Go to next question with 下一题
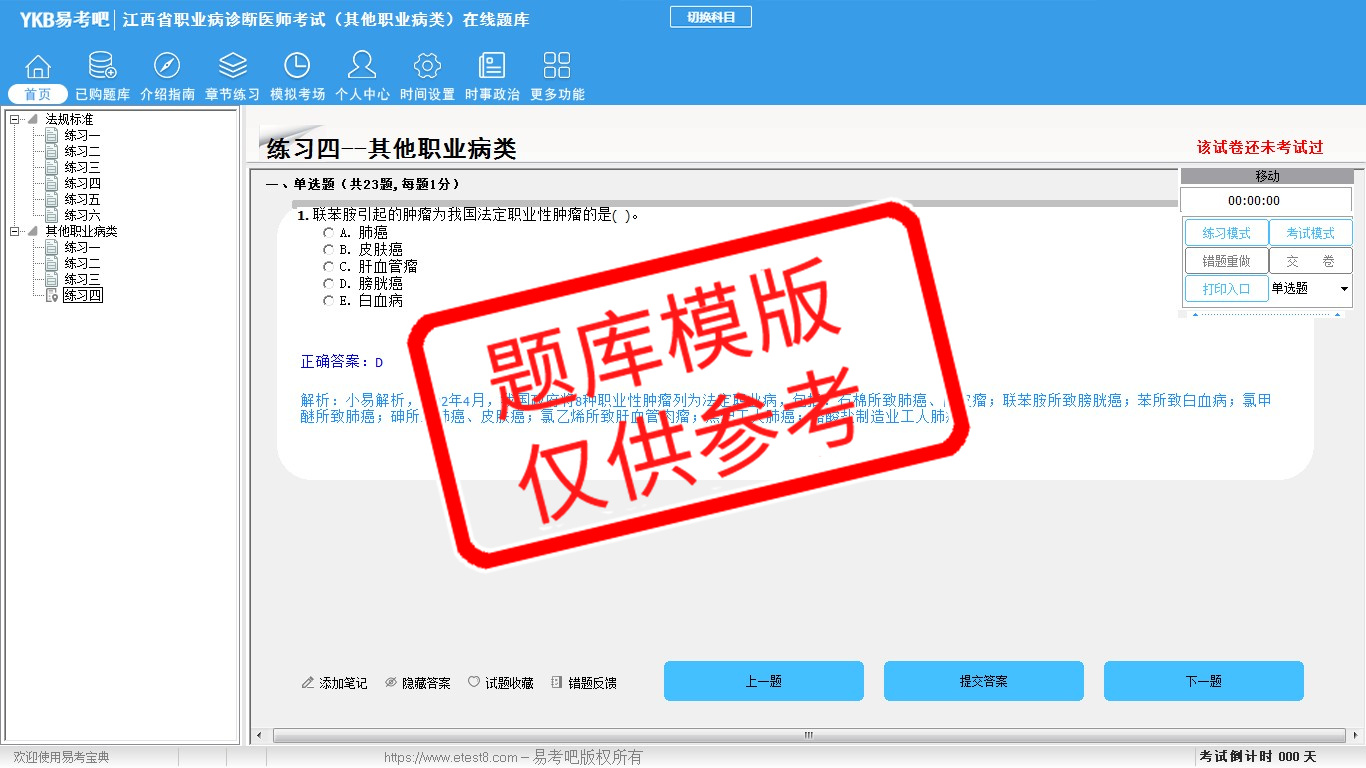The width and height of the screenshot is (1366, 768). pos(1204,681)
